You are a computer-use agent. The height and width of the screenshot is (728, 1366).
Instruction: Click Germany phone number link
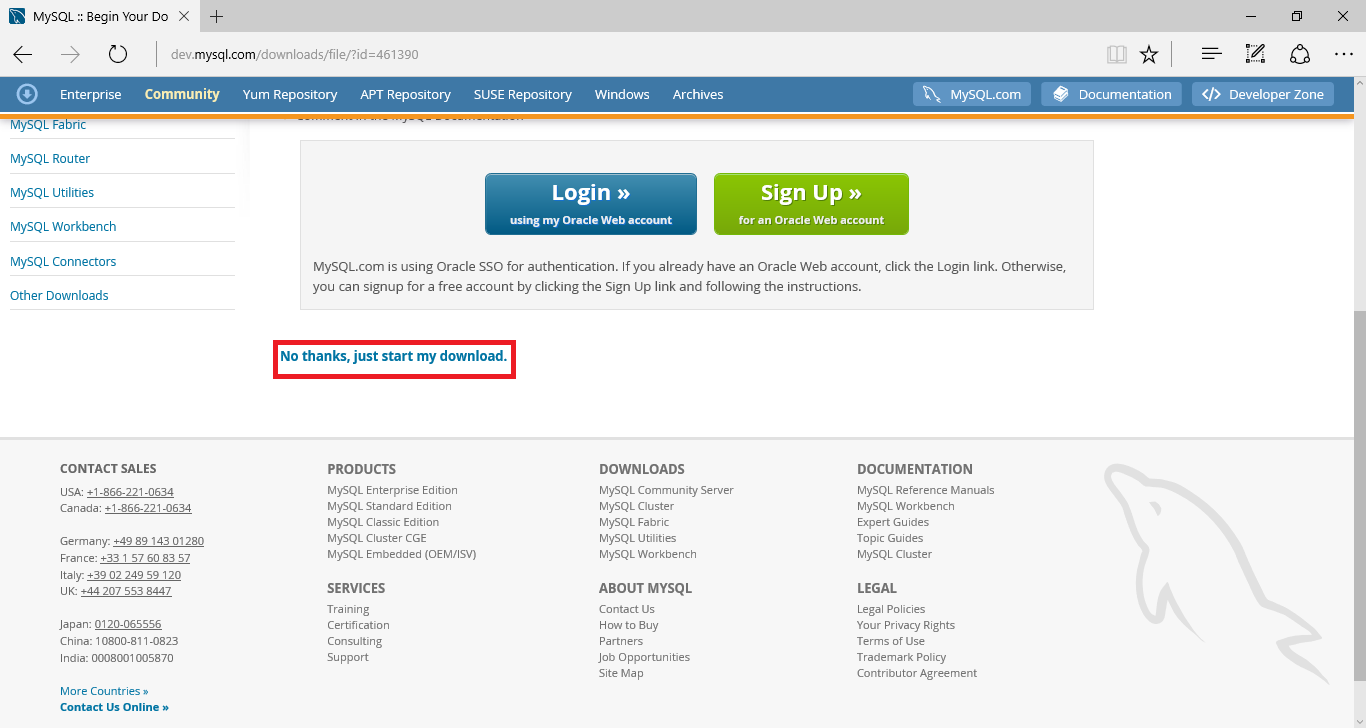[158, 541]
